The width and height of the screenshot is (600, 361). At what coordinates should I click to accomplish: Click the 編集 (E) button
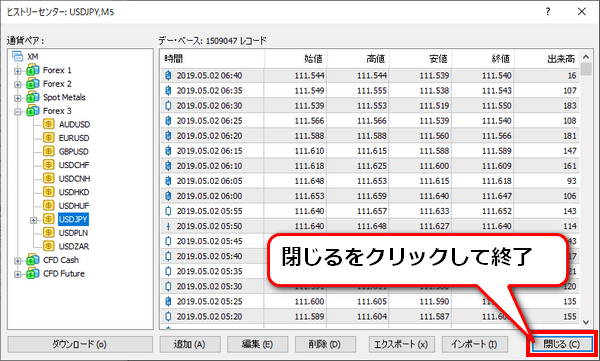pos(258,344)
